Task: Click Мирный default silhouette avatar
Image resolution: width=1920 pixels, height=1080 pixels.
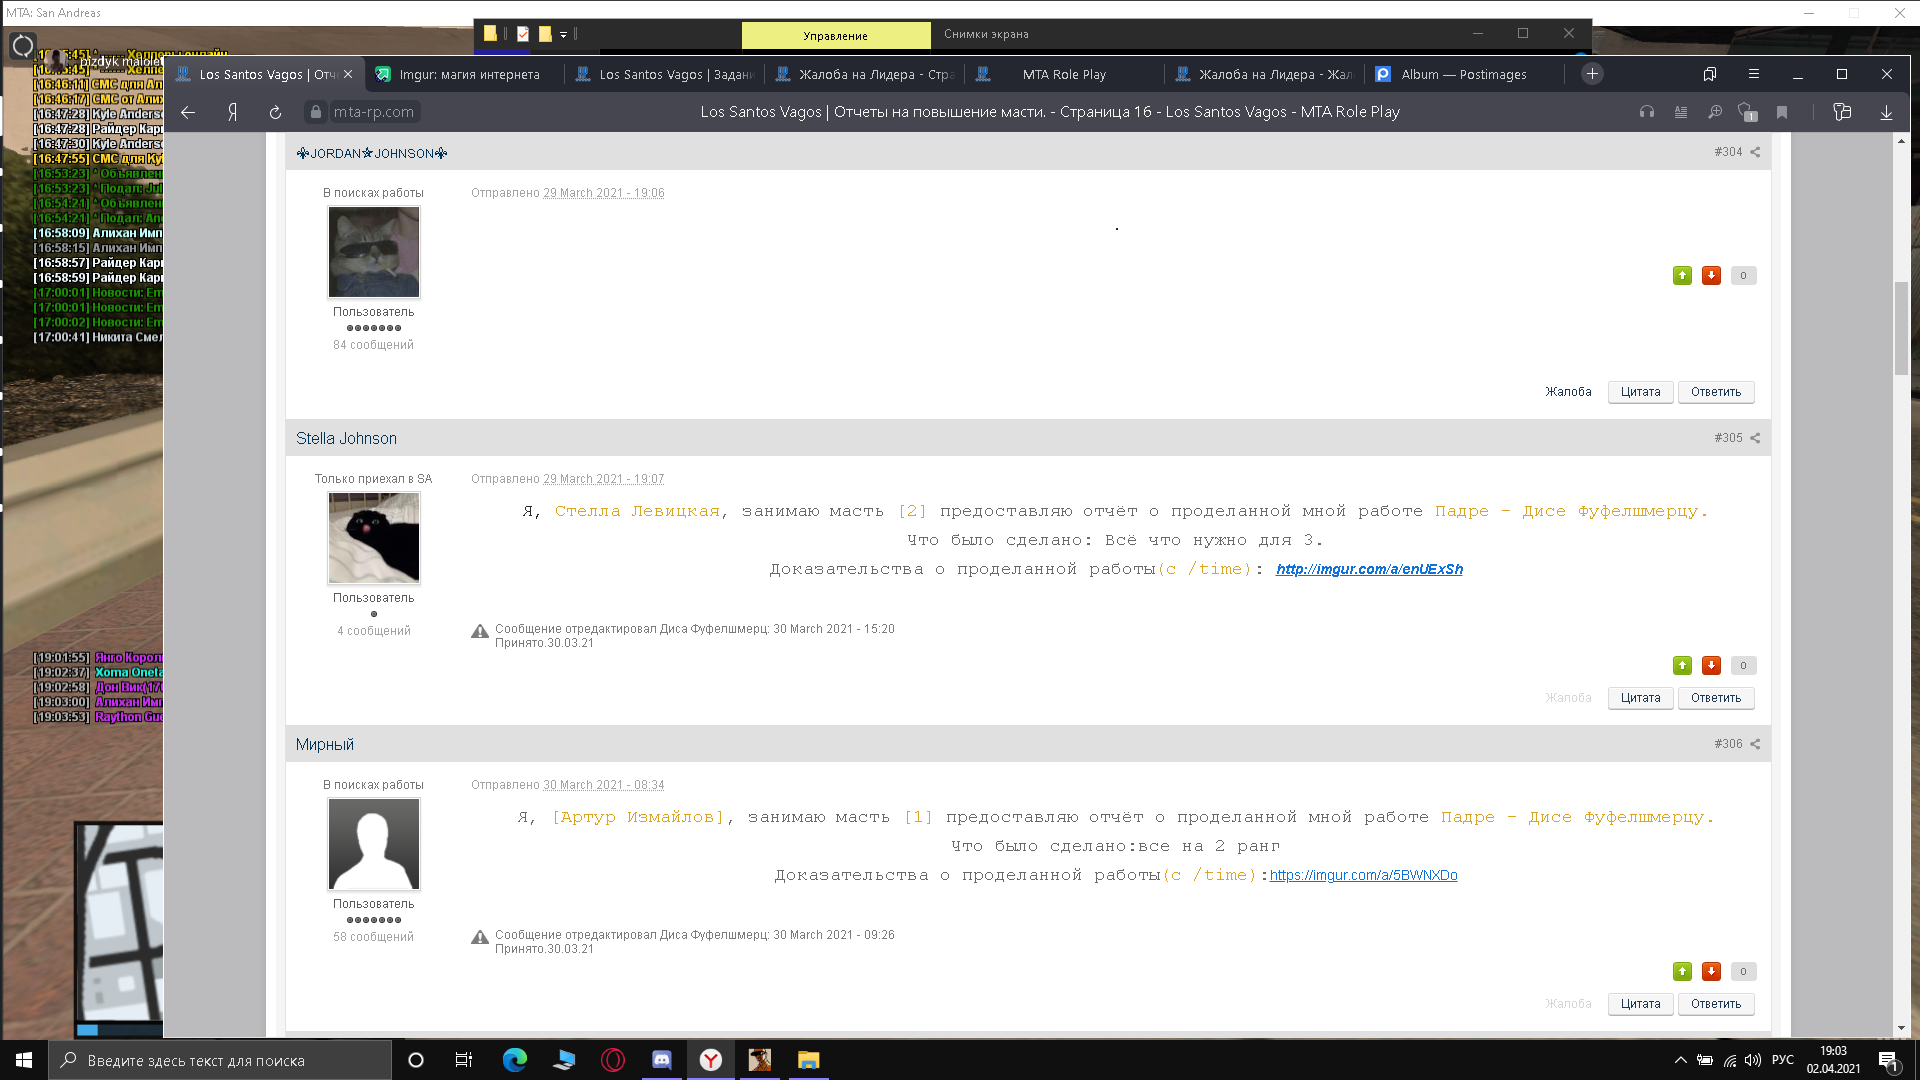Action: (x=374, y=844)
